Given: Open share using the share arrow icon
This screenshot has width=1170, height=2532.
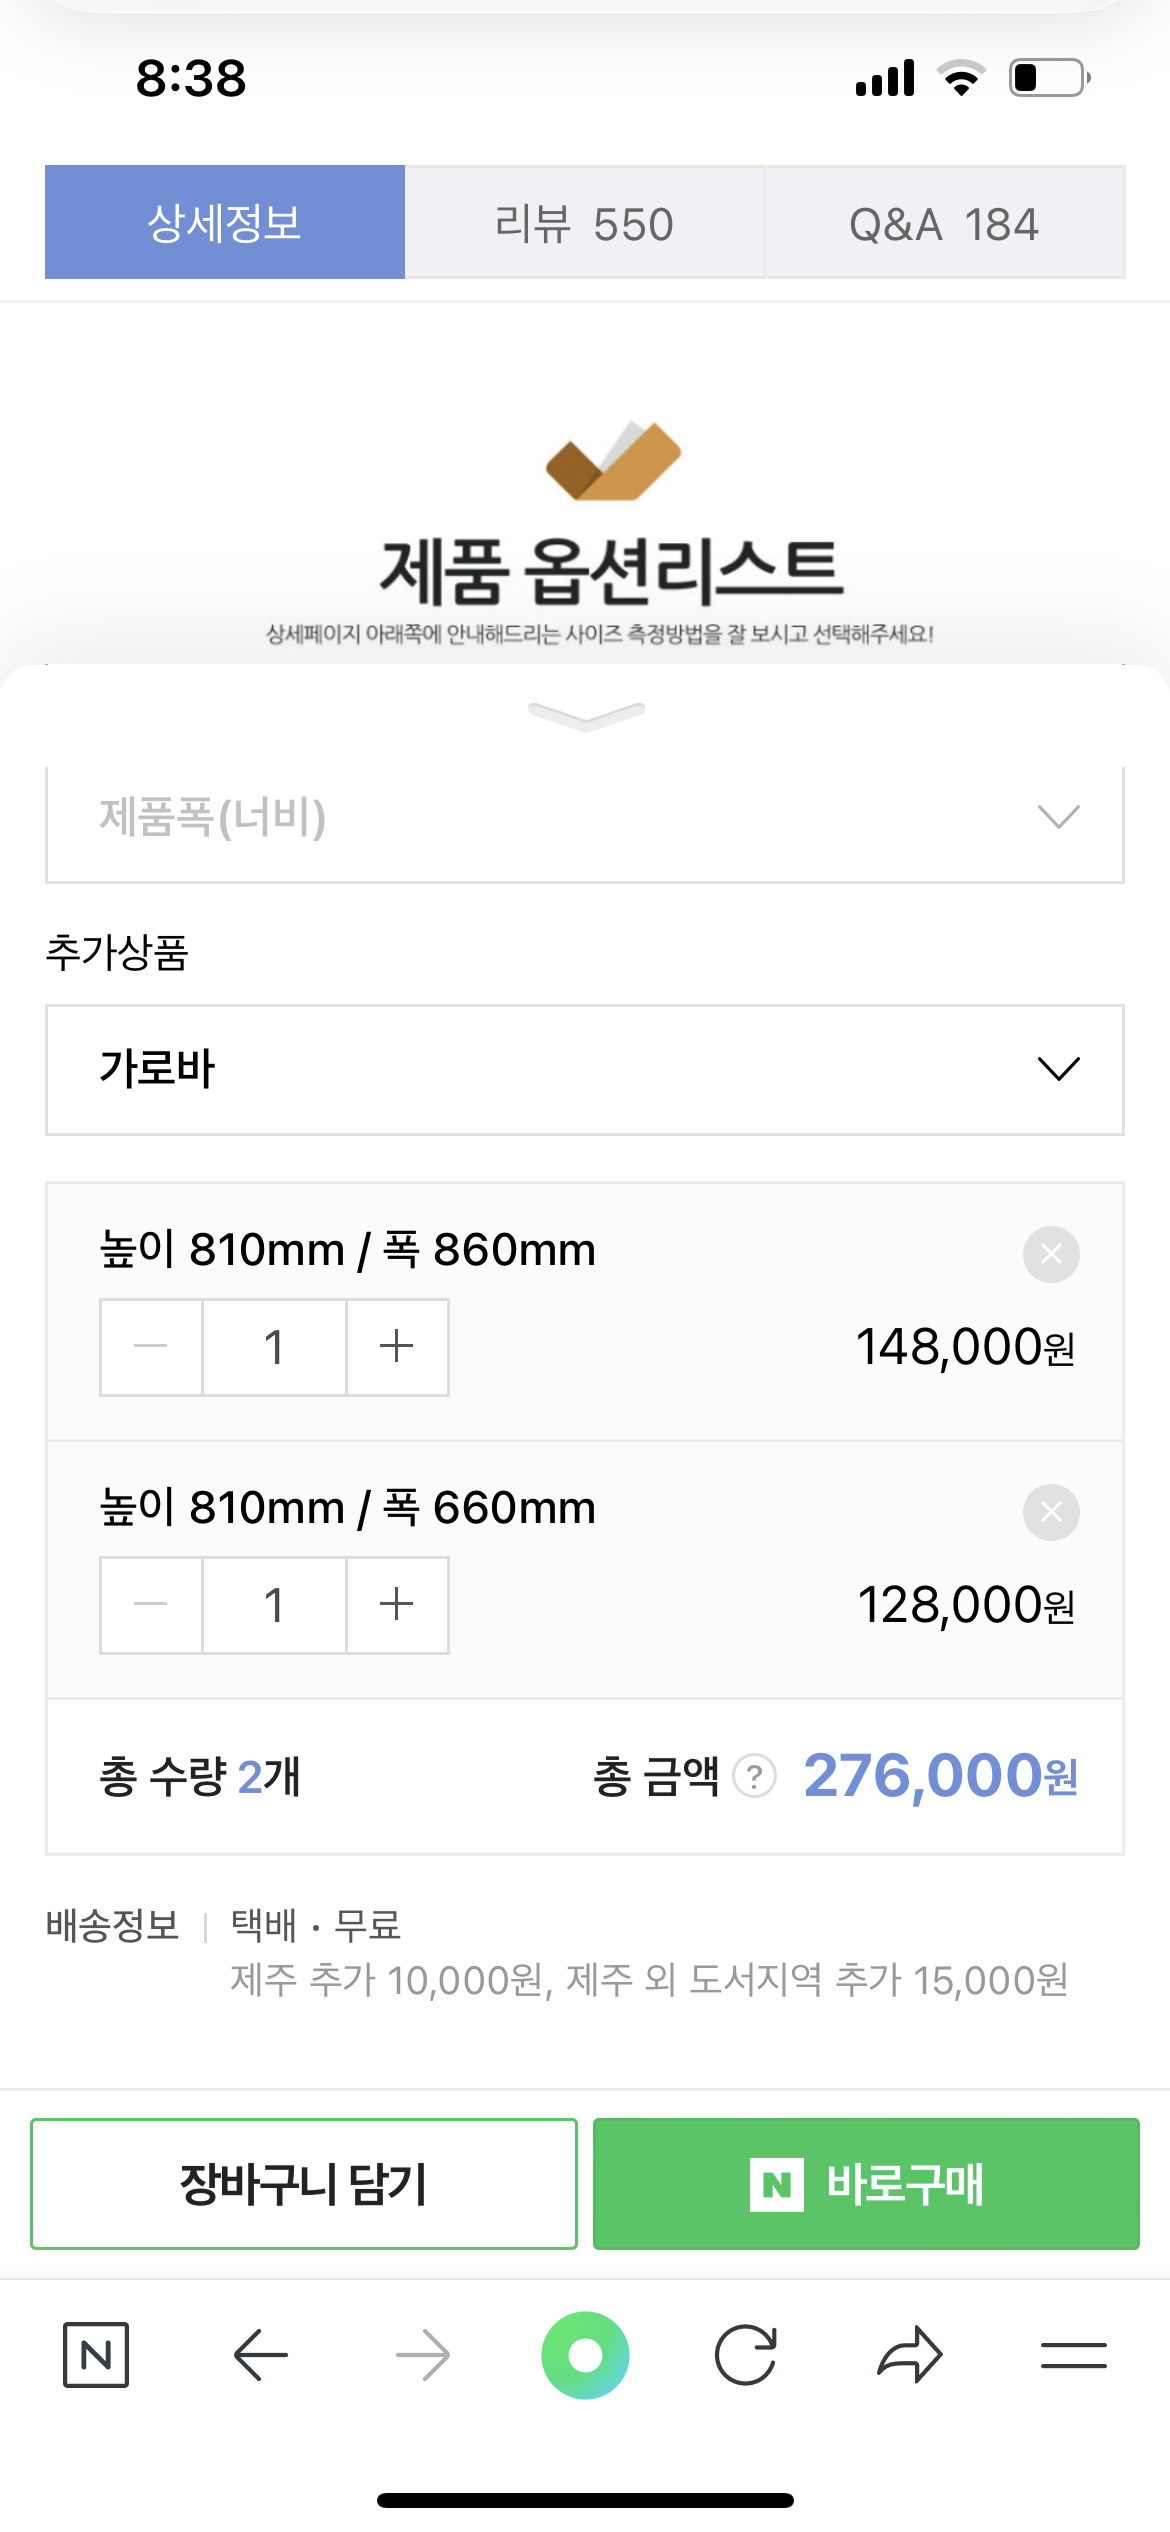Looking at the screenshot, I should (x=909, y=2355).
